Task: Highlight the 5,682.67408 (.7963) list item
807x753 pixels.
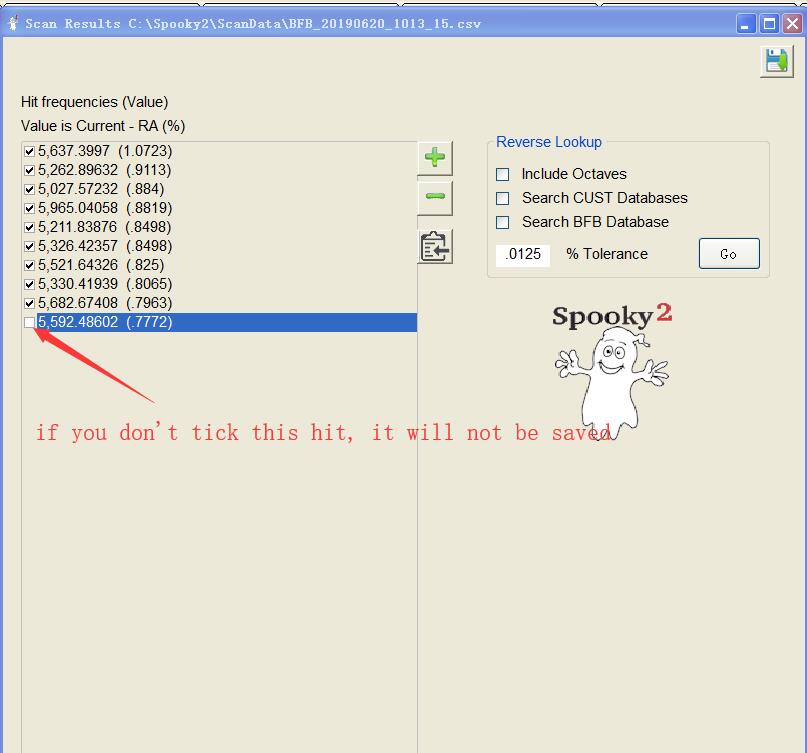Action: point(104,303)
